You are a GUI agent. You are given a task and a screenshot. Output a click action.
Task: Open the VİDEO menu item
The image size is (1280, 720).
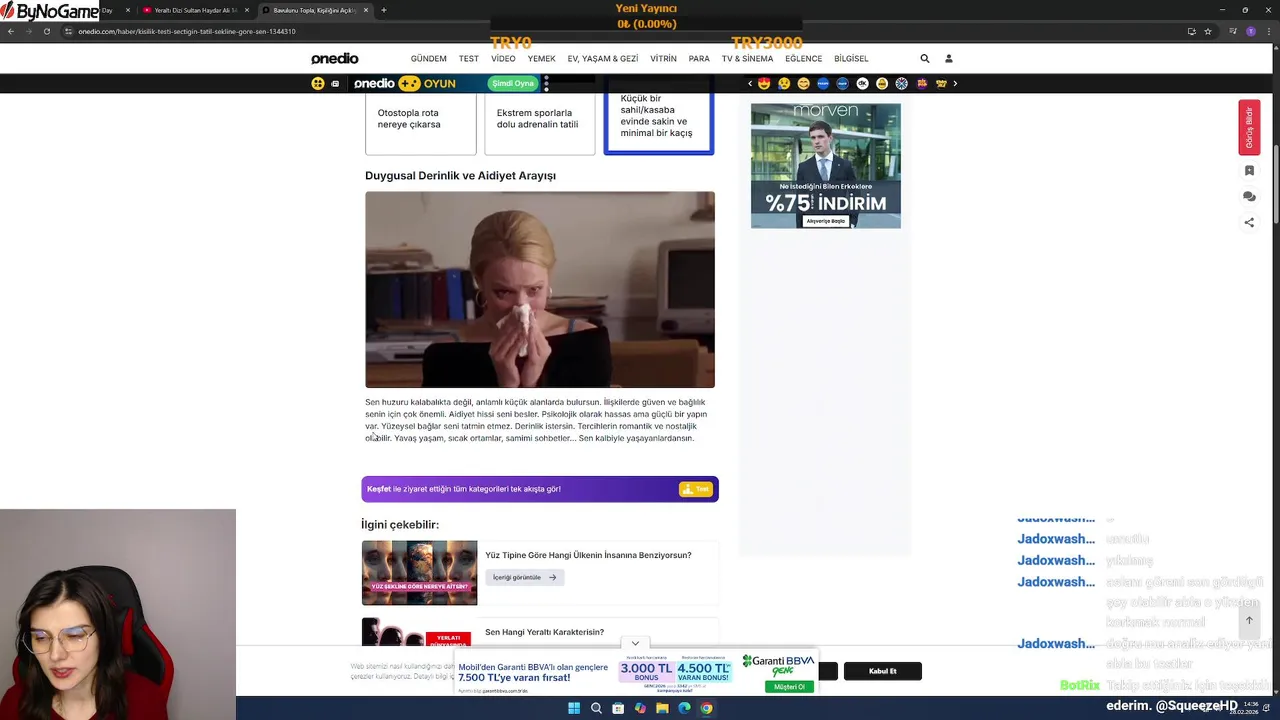pyautogui.click(x=503, y=59)
